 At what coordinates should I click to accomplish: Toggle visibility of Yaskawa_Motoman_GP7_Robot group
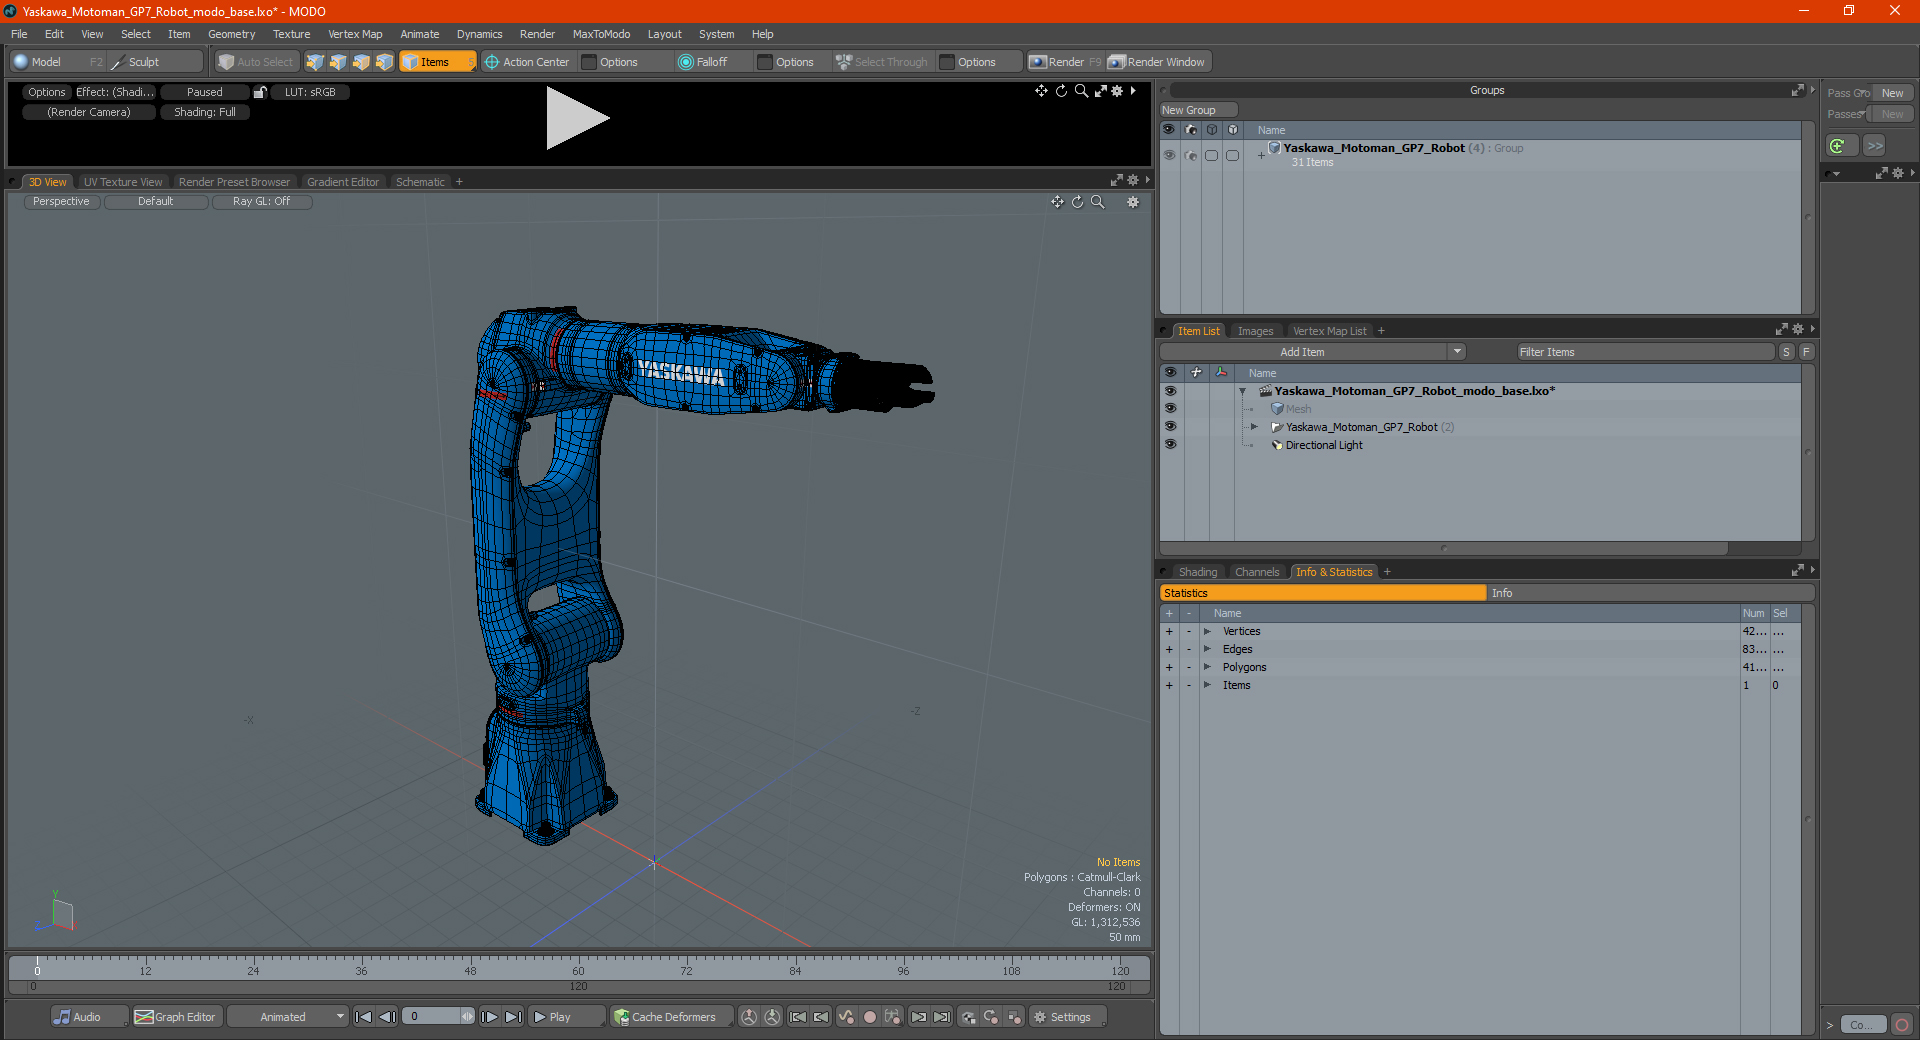(1169, 155)
